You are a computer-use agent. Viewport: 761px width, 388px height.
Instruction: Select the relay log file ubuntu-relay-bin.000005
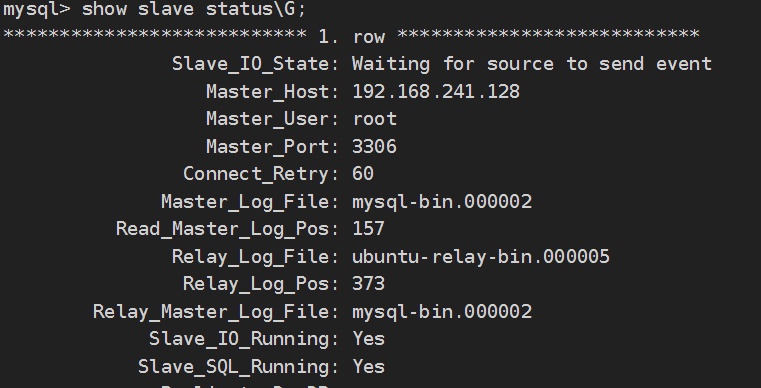[x=481, y=256]
